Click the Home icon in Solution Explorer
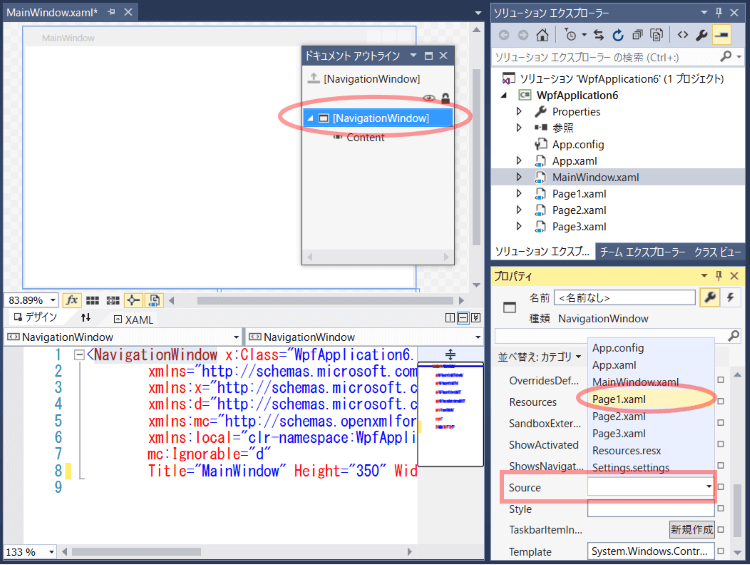Viewport: 750px width, 565px height. click(542, 35)
